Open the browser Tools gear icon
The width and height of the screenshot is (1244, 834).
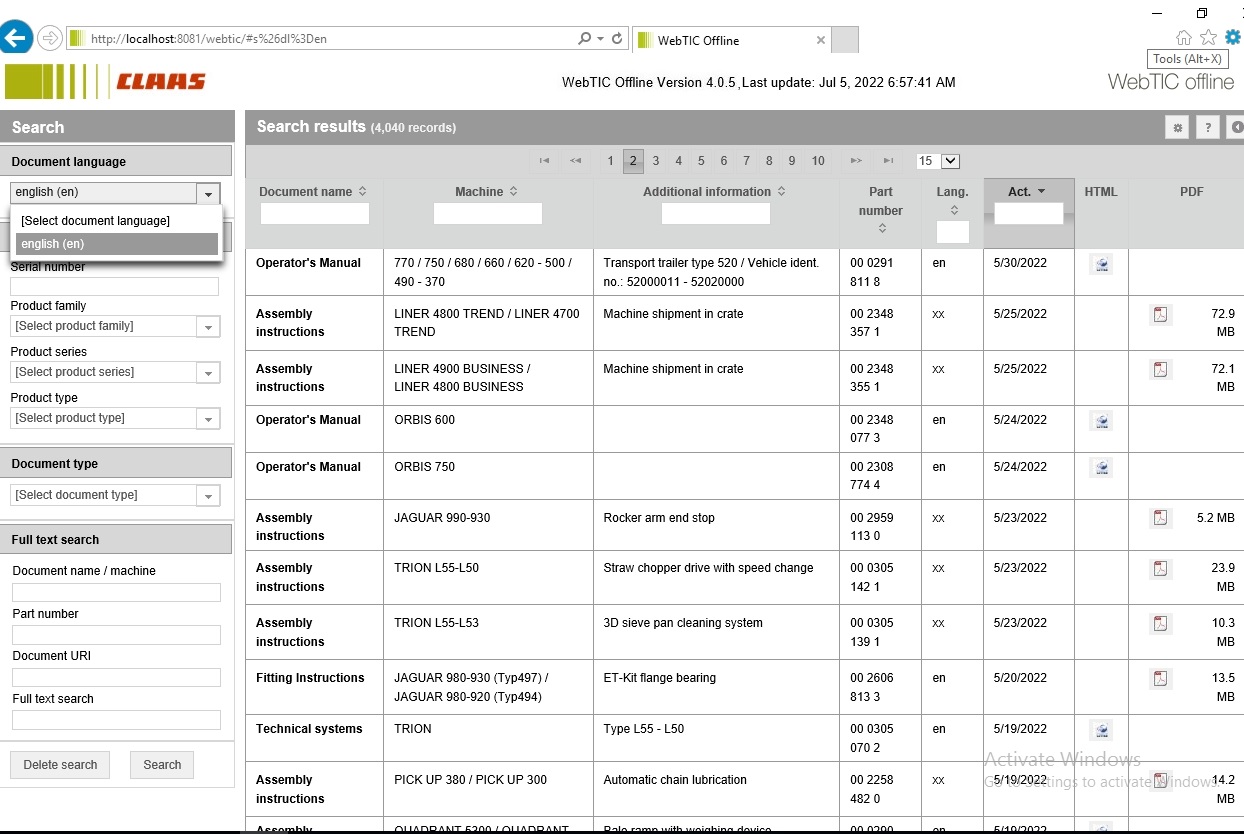tap(1232, 38)
